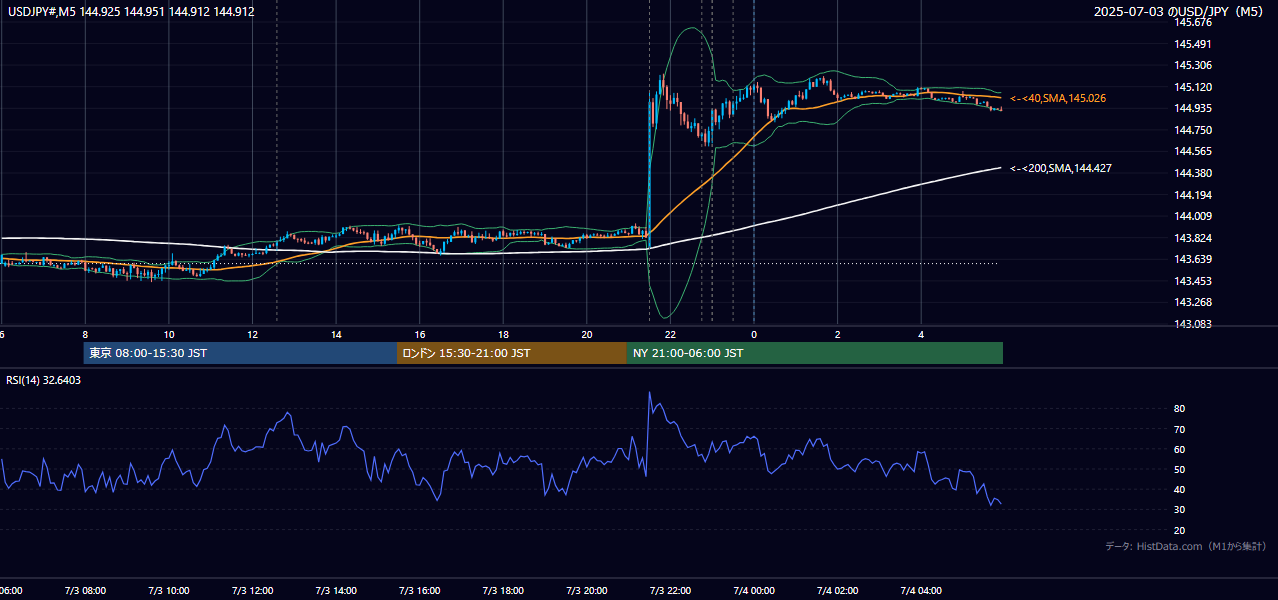Click price axis label 143.453
1278x600 pixels.
[x=1193, y=281]
